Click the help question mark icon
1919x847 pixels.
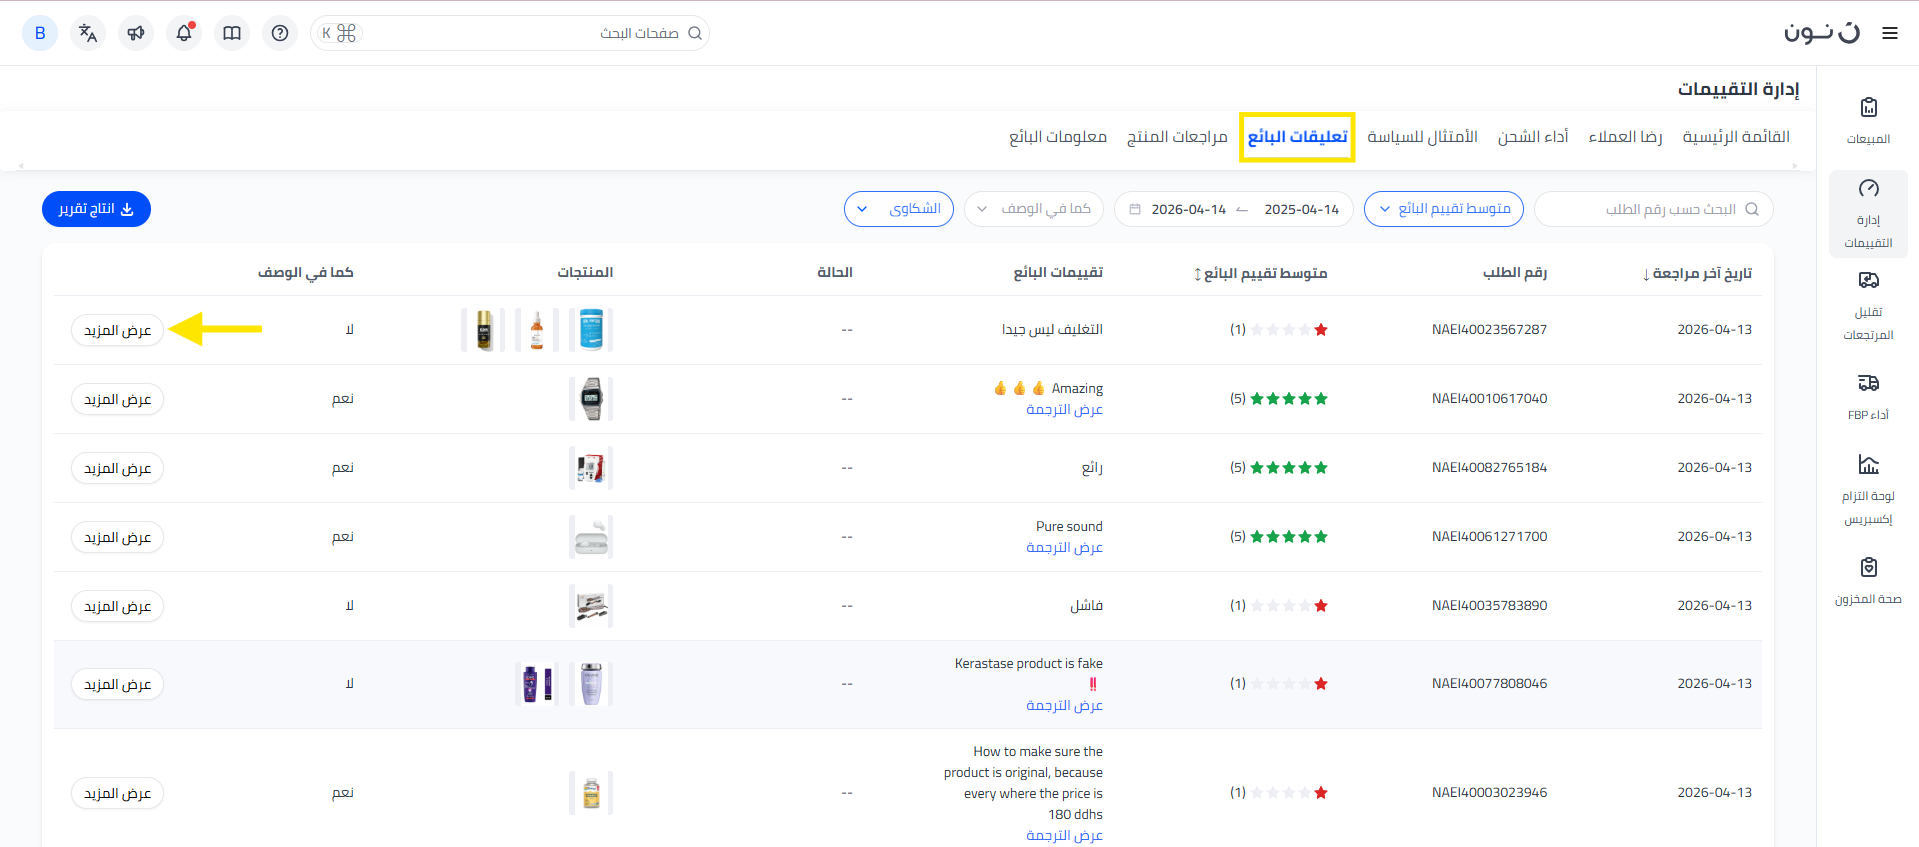tap(280, 33)
